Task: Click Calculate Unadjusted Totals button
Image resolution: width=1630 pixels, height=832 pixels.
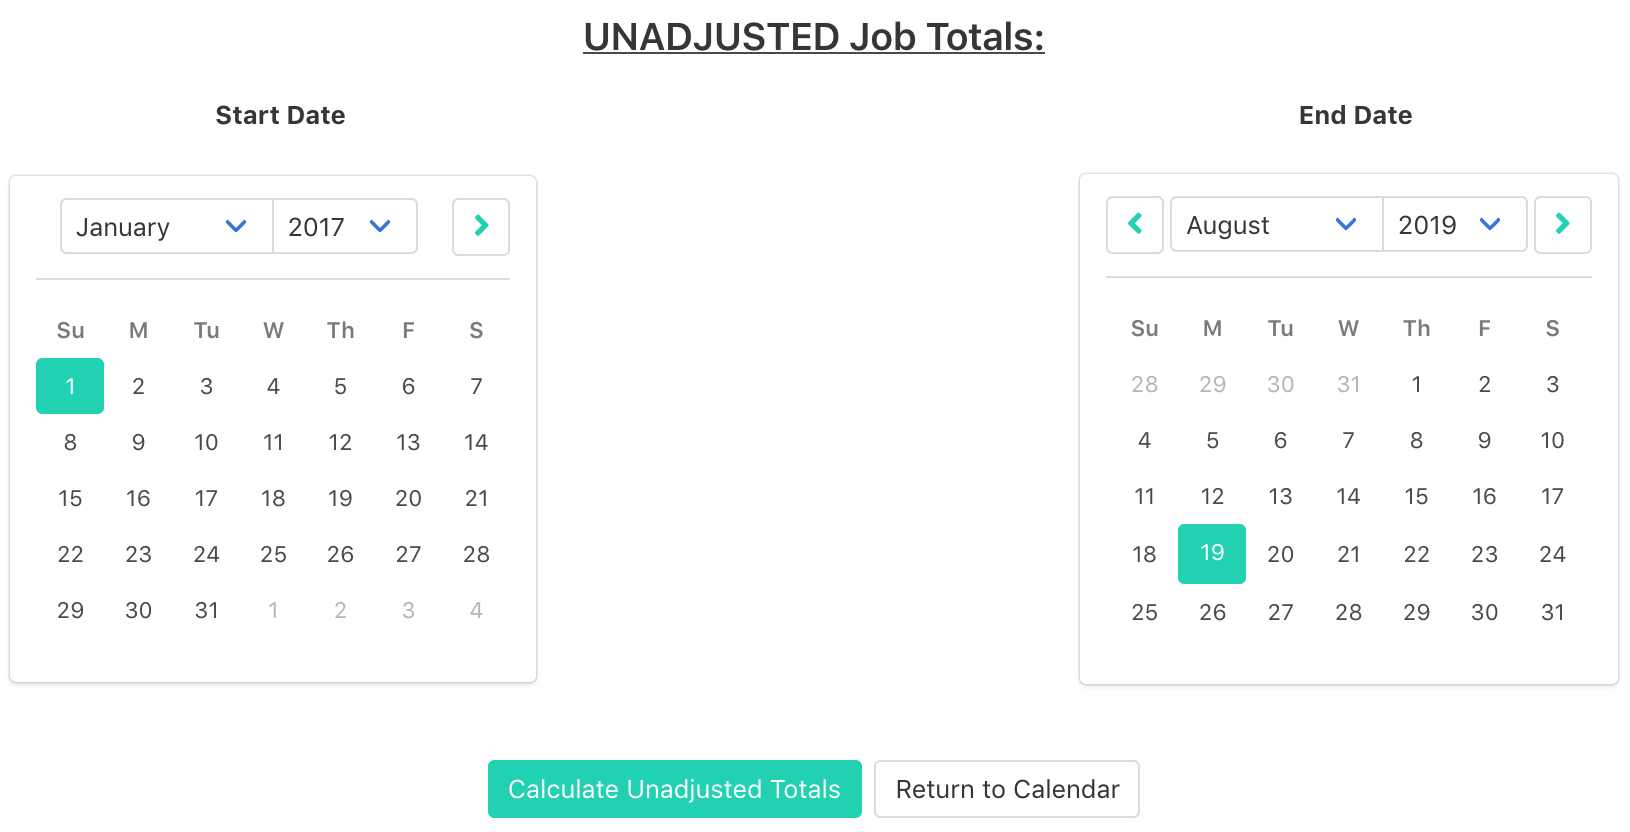Action: 674,789
